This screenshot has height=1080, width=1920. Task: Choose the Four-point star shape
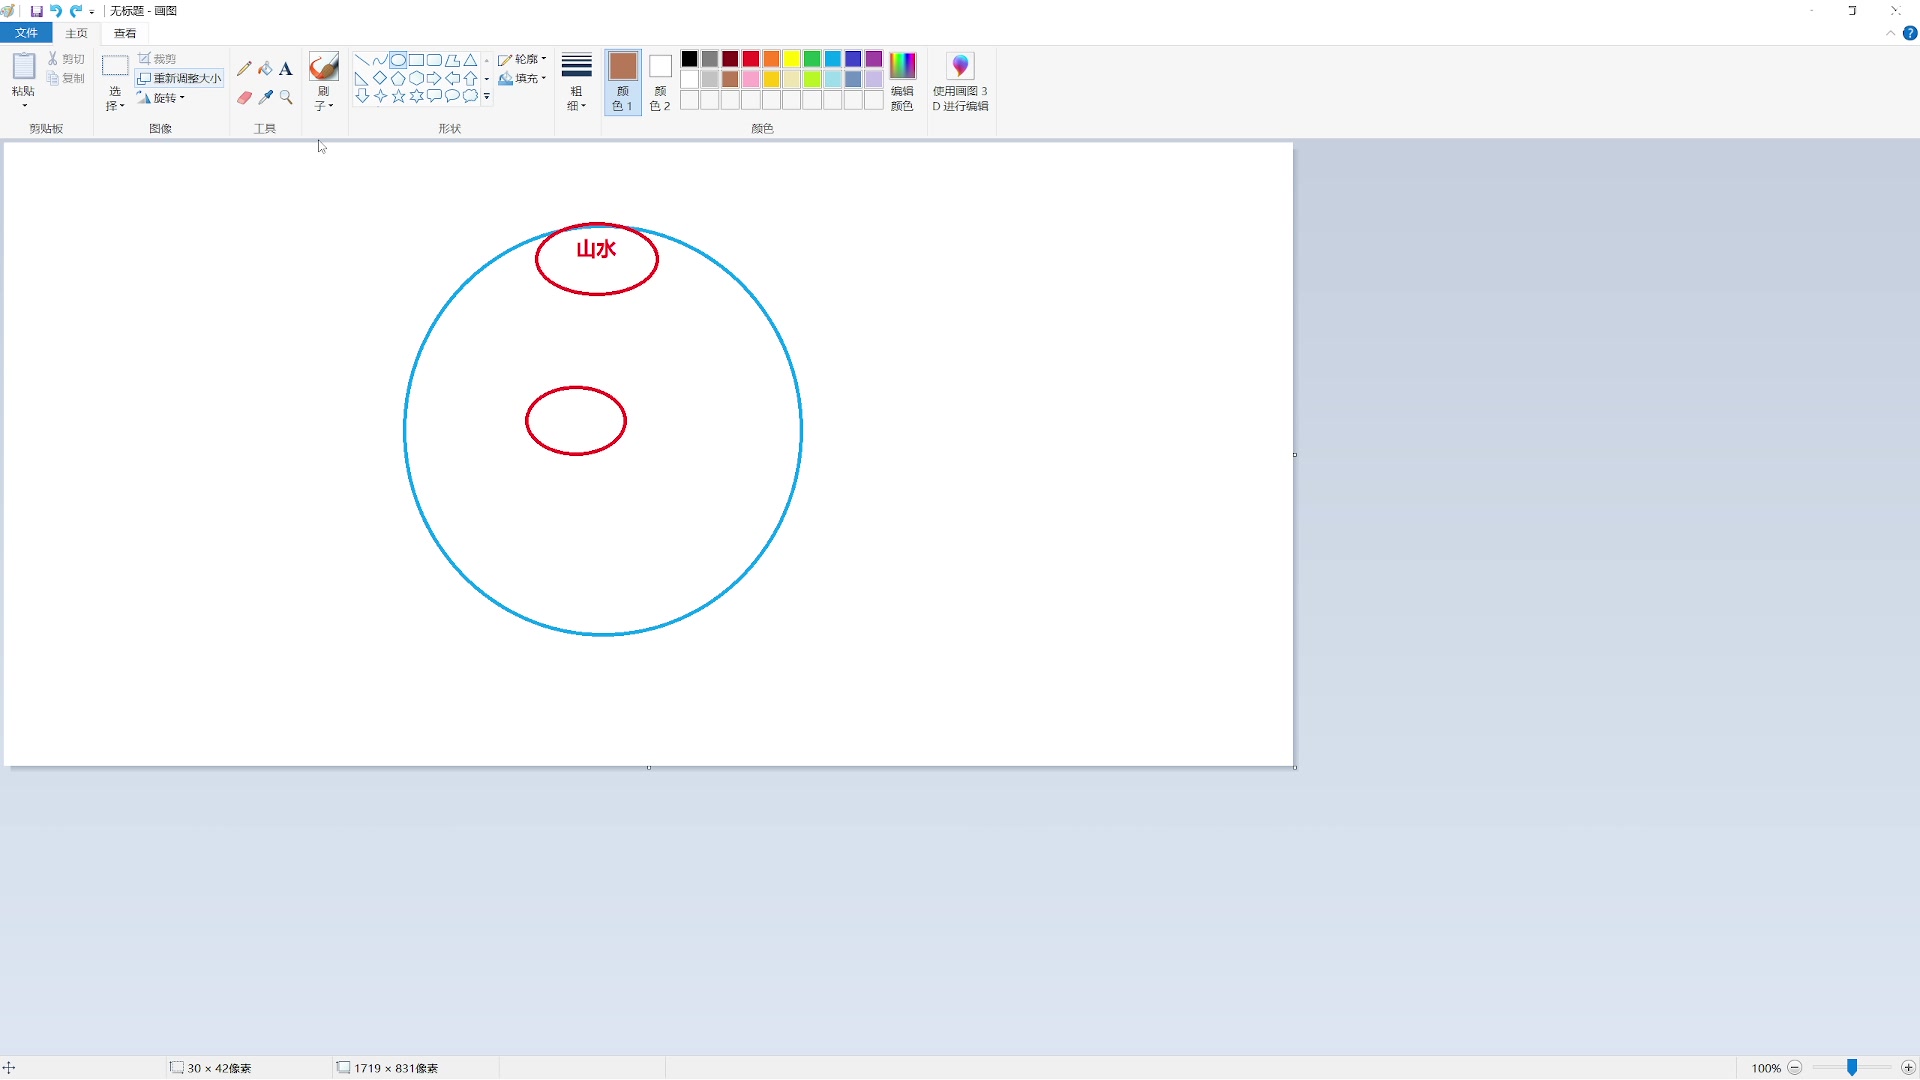pos(380,96)
